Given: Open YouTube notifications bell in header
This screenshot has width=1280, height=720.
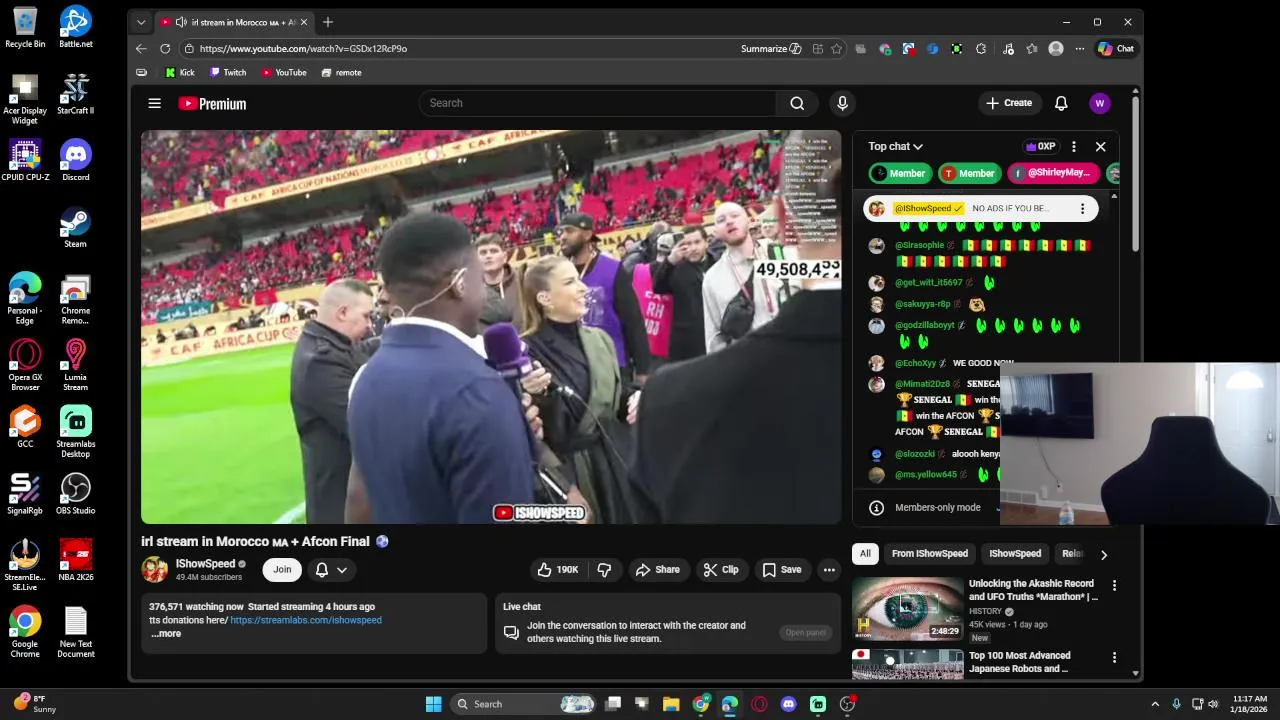Looking at the screenshot, I should click(1061, 103).
